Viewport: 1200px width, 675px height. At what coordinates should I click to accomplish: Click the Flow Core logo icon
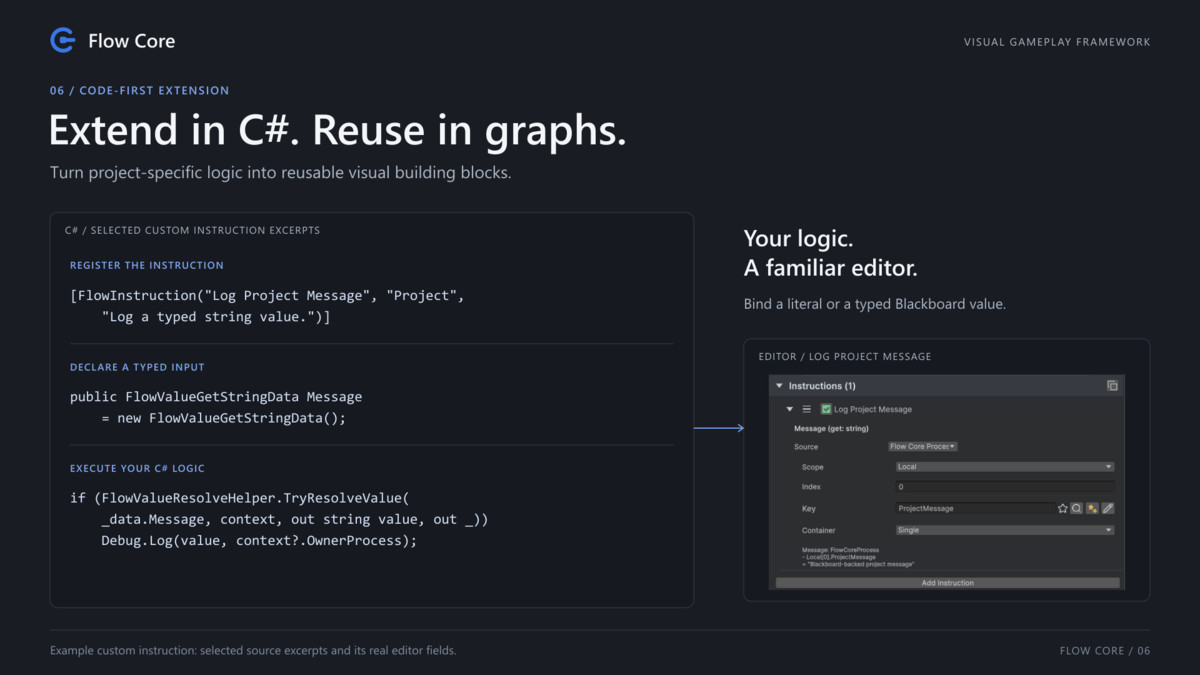click(x=63, y=40)
